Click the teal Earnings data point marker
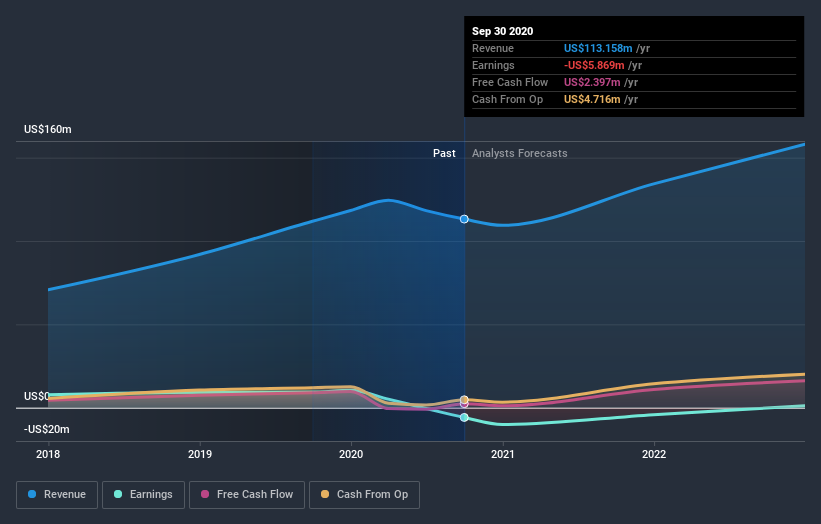Screen dimensions: 821x524 coord(464,417)
